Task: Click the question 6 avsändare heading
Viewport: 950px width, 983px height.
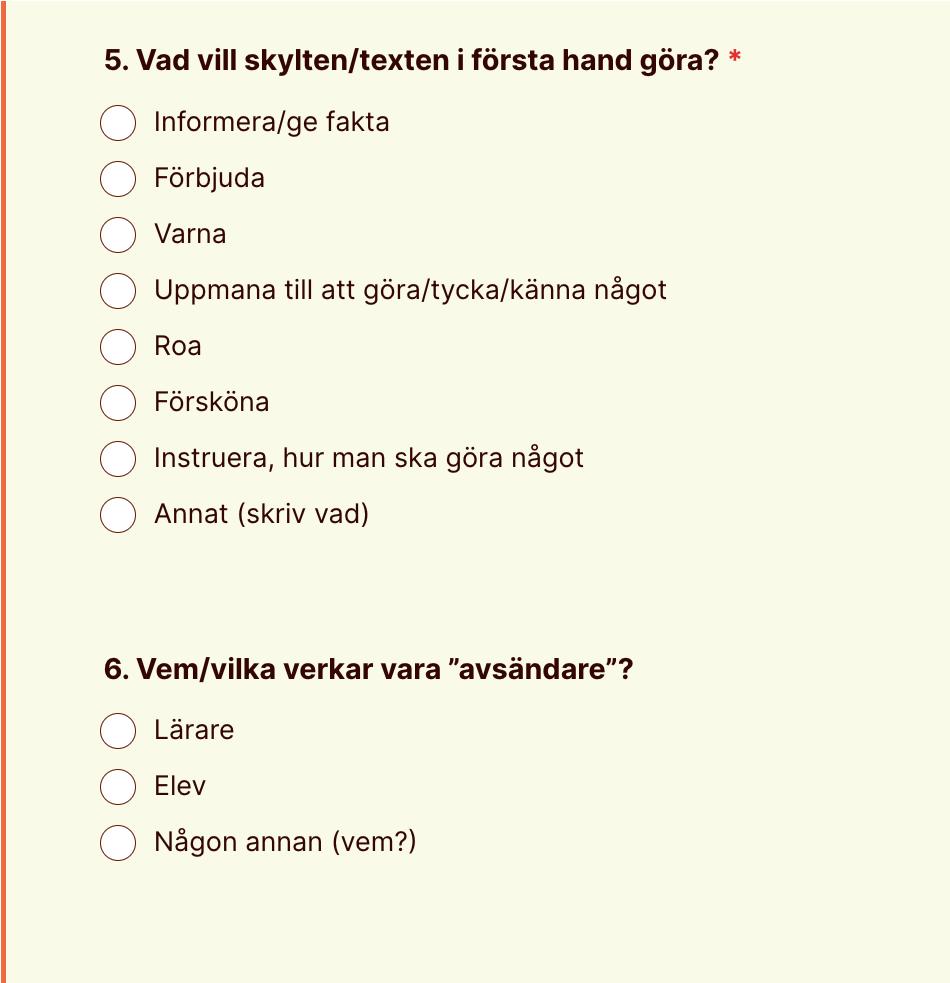Action: (369, 669)
